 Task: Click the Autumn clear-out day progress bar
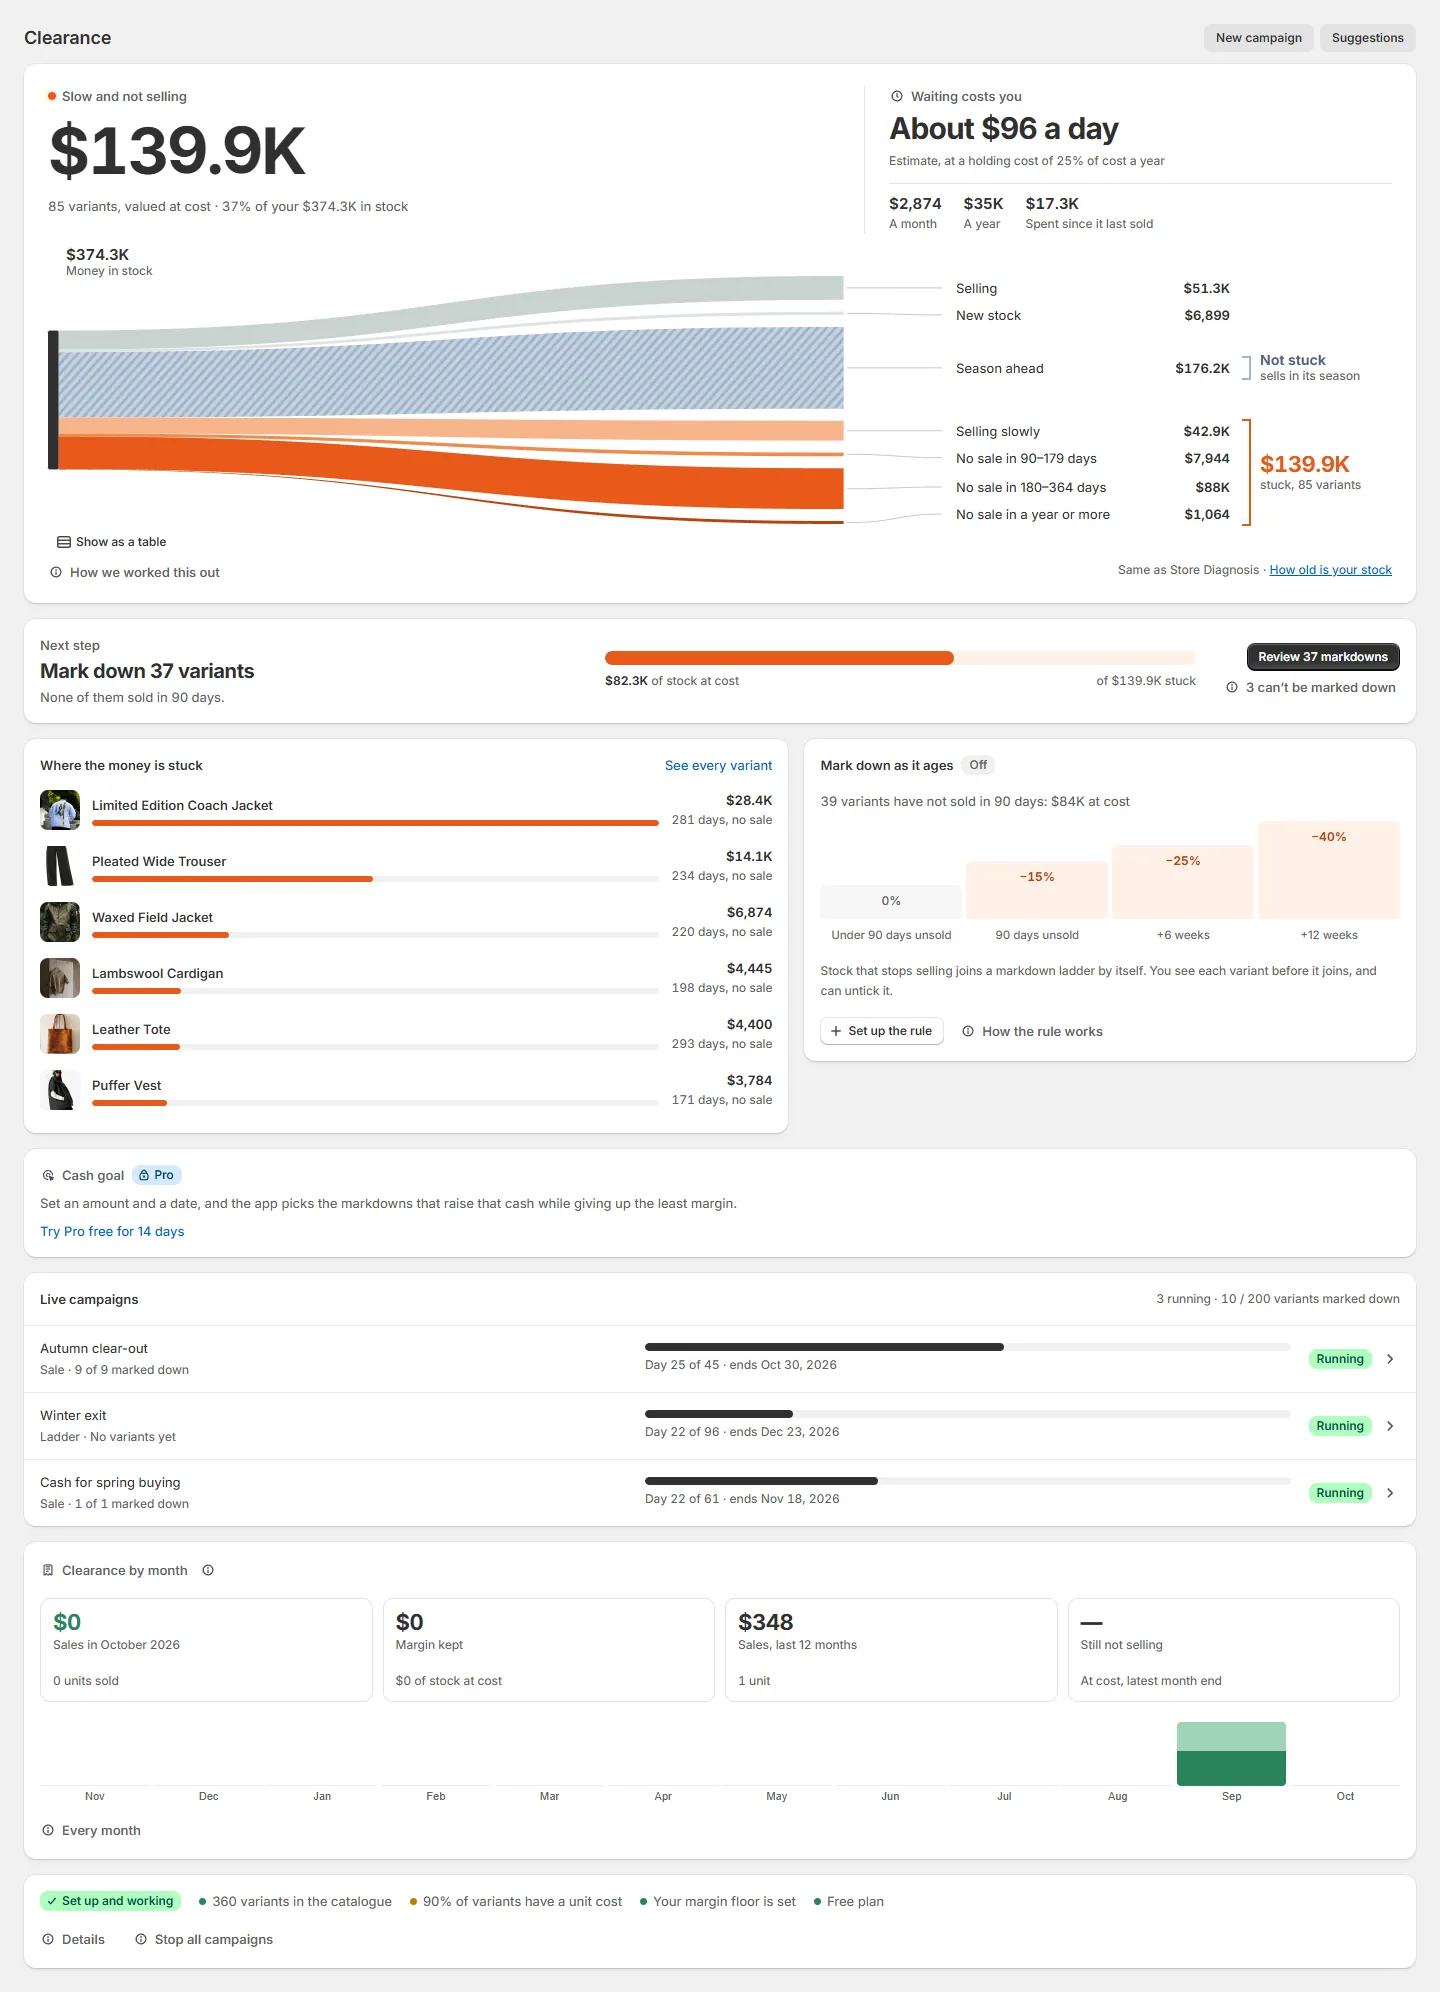[x=967, y=1347]
